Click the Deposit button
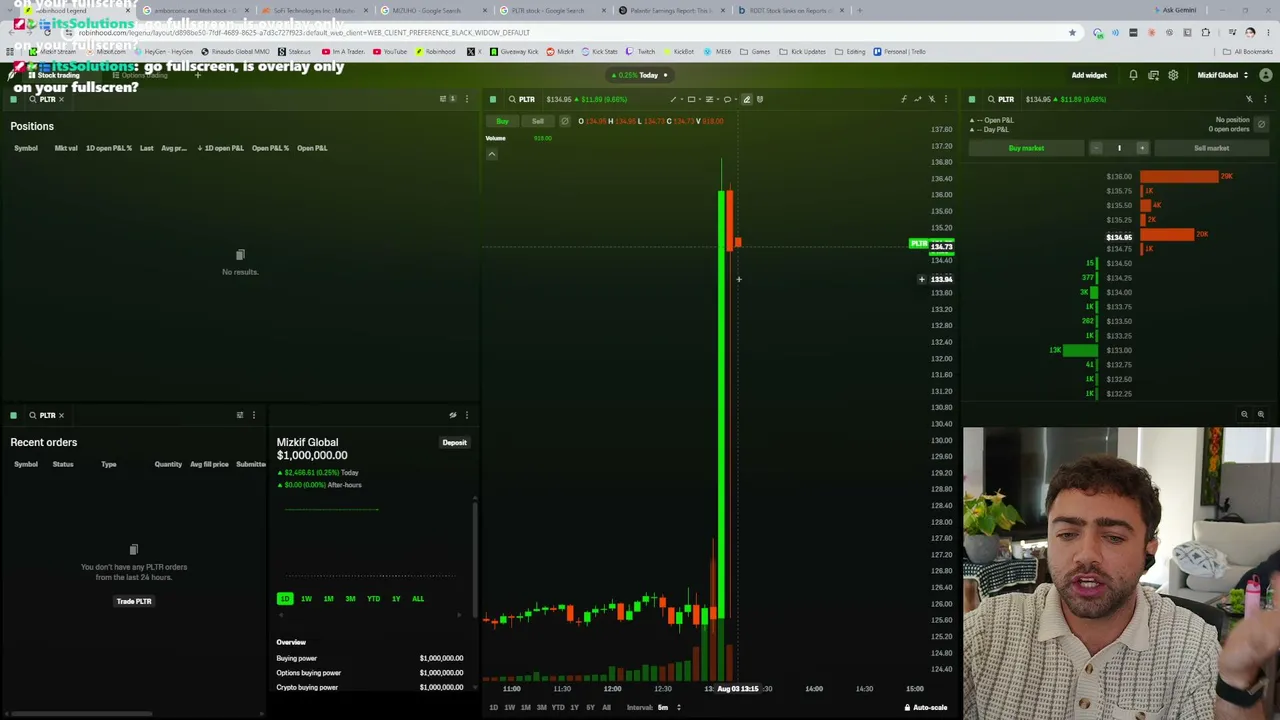This screenshot has height=720, width=1280. (455, 443)
